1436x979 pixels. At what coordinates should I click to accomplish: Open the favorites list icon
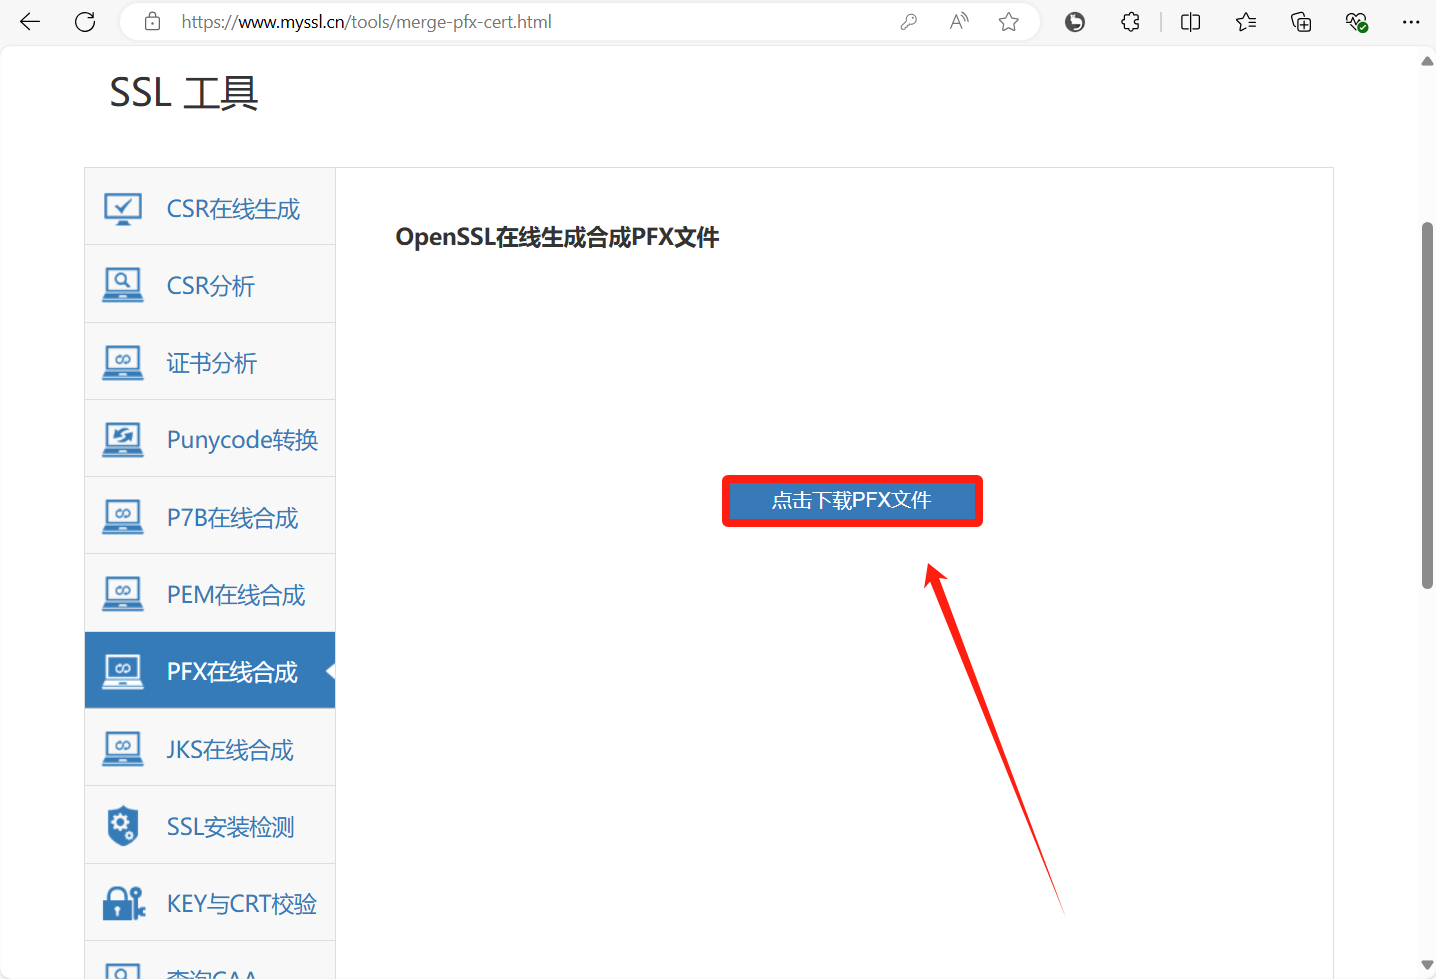1245,22
